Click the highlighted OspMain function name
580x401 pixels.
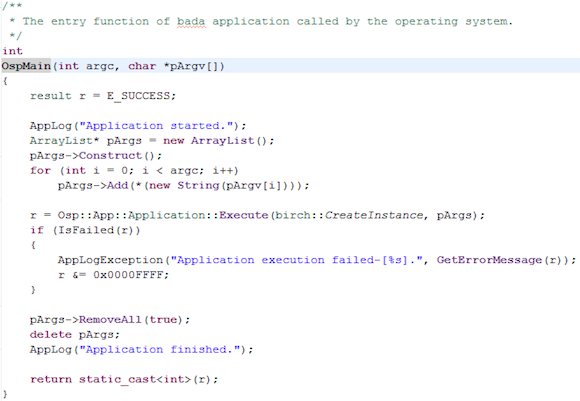point(26,66)
